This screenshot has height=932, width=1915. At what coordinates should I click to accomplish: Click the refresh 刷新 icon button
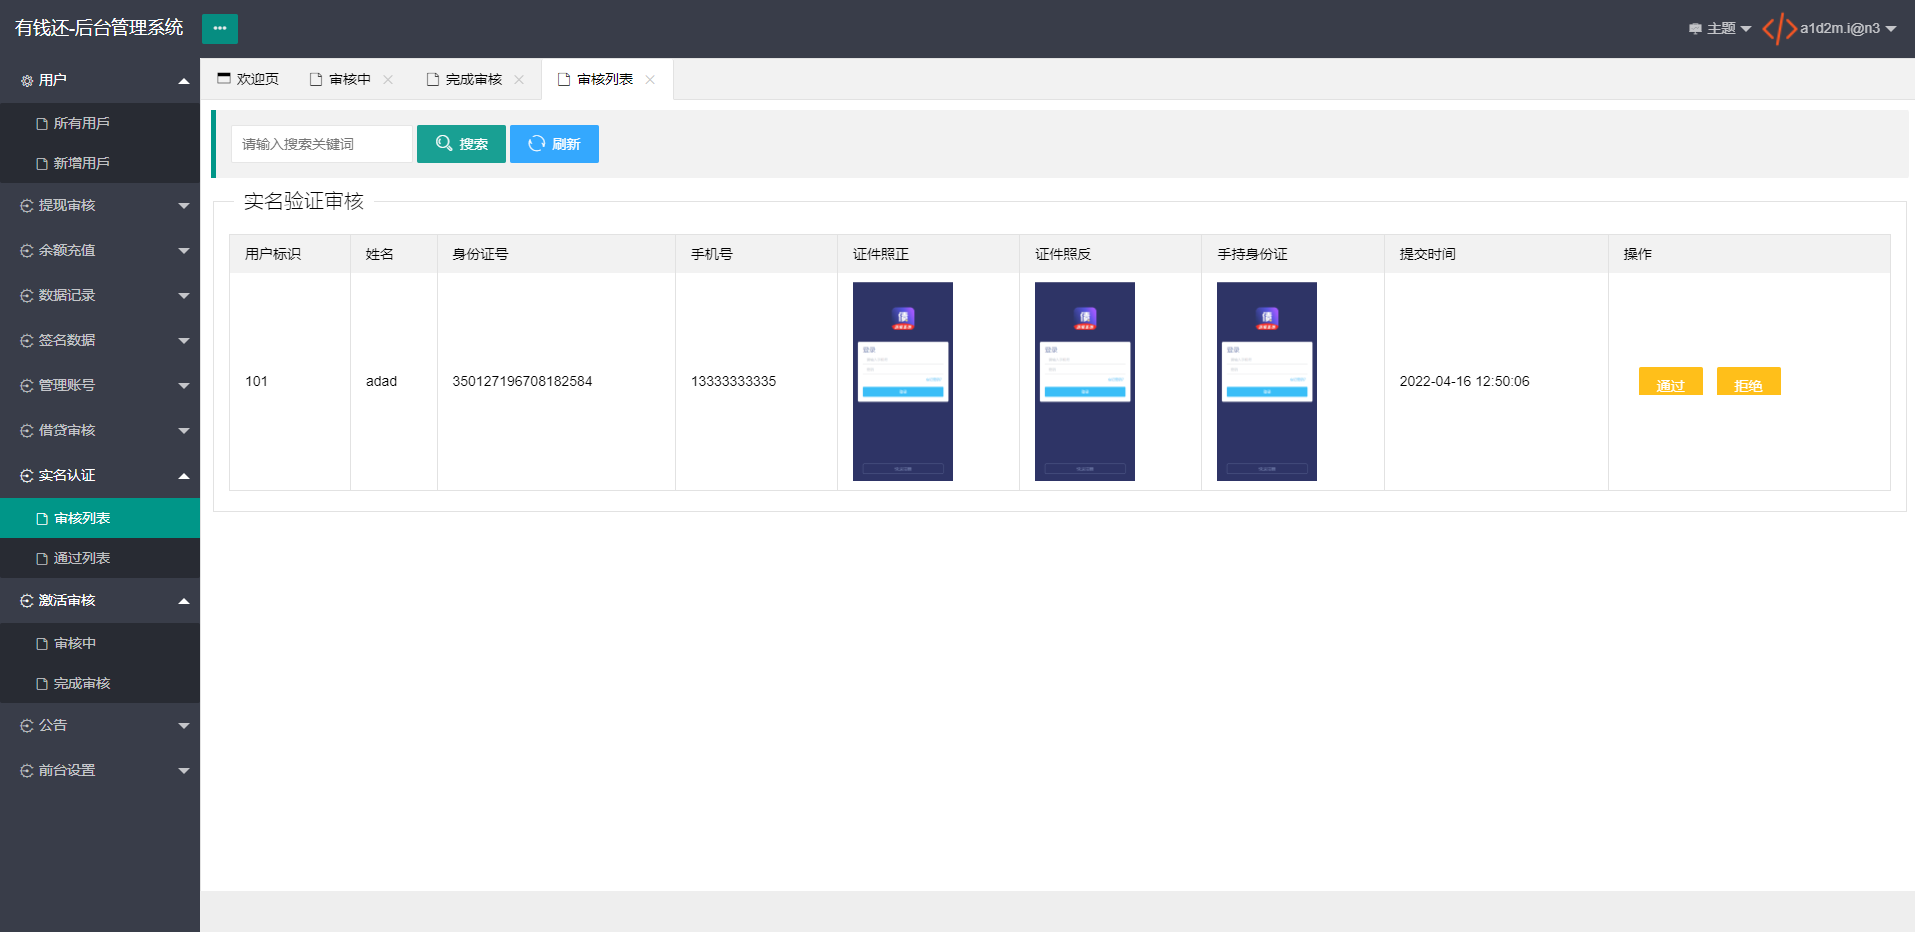pyautogui.click(x=554, y=144)
